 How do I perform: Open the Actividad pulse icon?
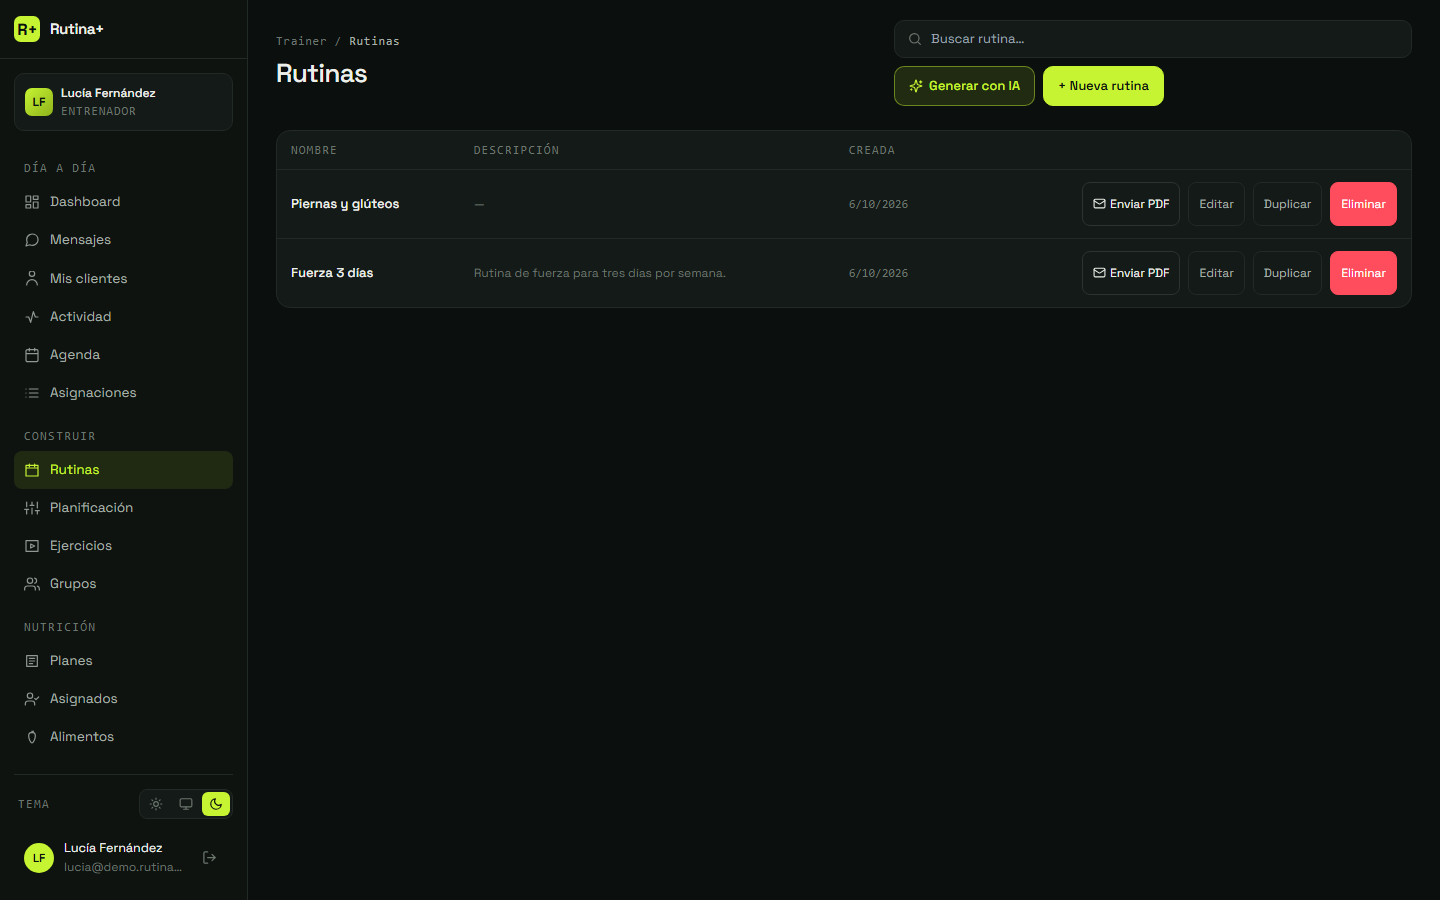32,317
